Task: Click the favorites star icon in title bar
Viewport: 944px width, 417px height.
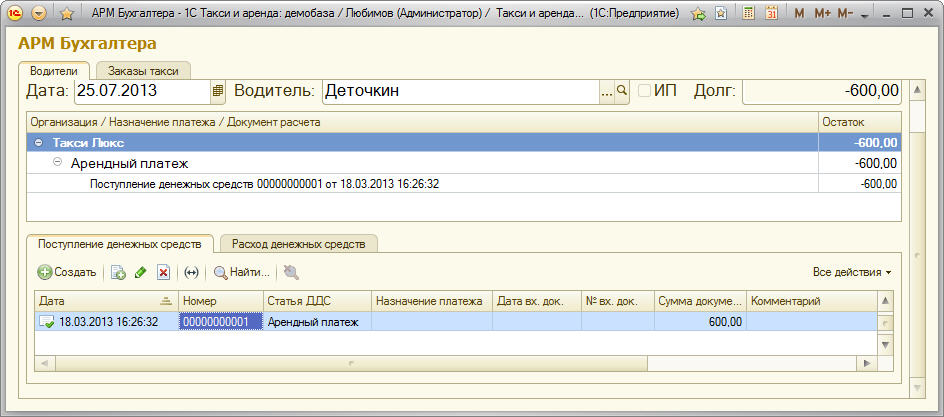Action: [x=67, y=14]
